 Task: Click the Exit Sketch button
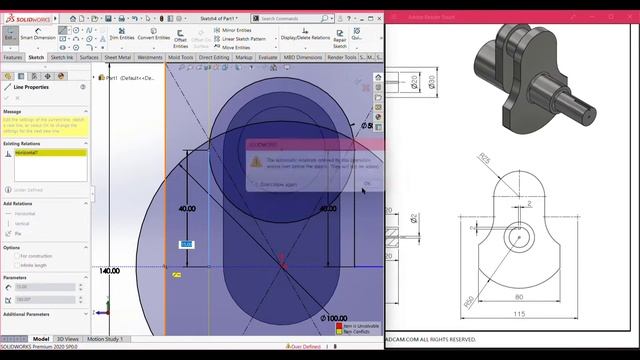tap(10, 35)
